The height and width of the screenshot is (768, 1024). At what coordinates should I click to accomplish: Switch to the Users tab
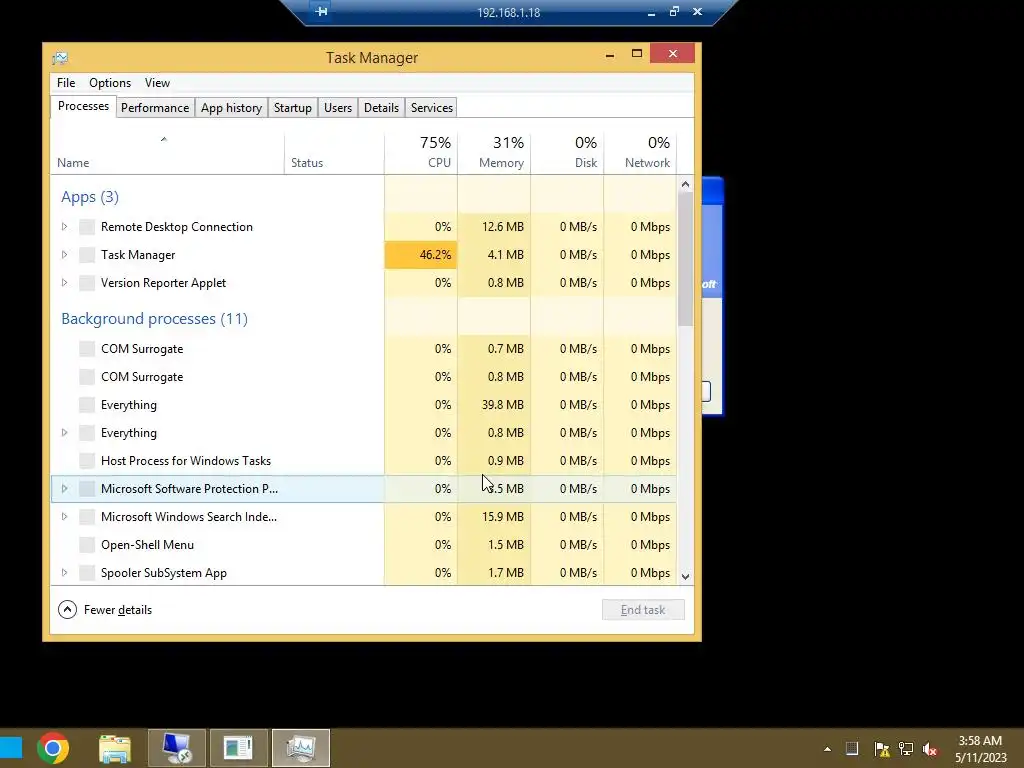pos(338,108)
